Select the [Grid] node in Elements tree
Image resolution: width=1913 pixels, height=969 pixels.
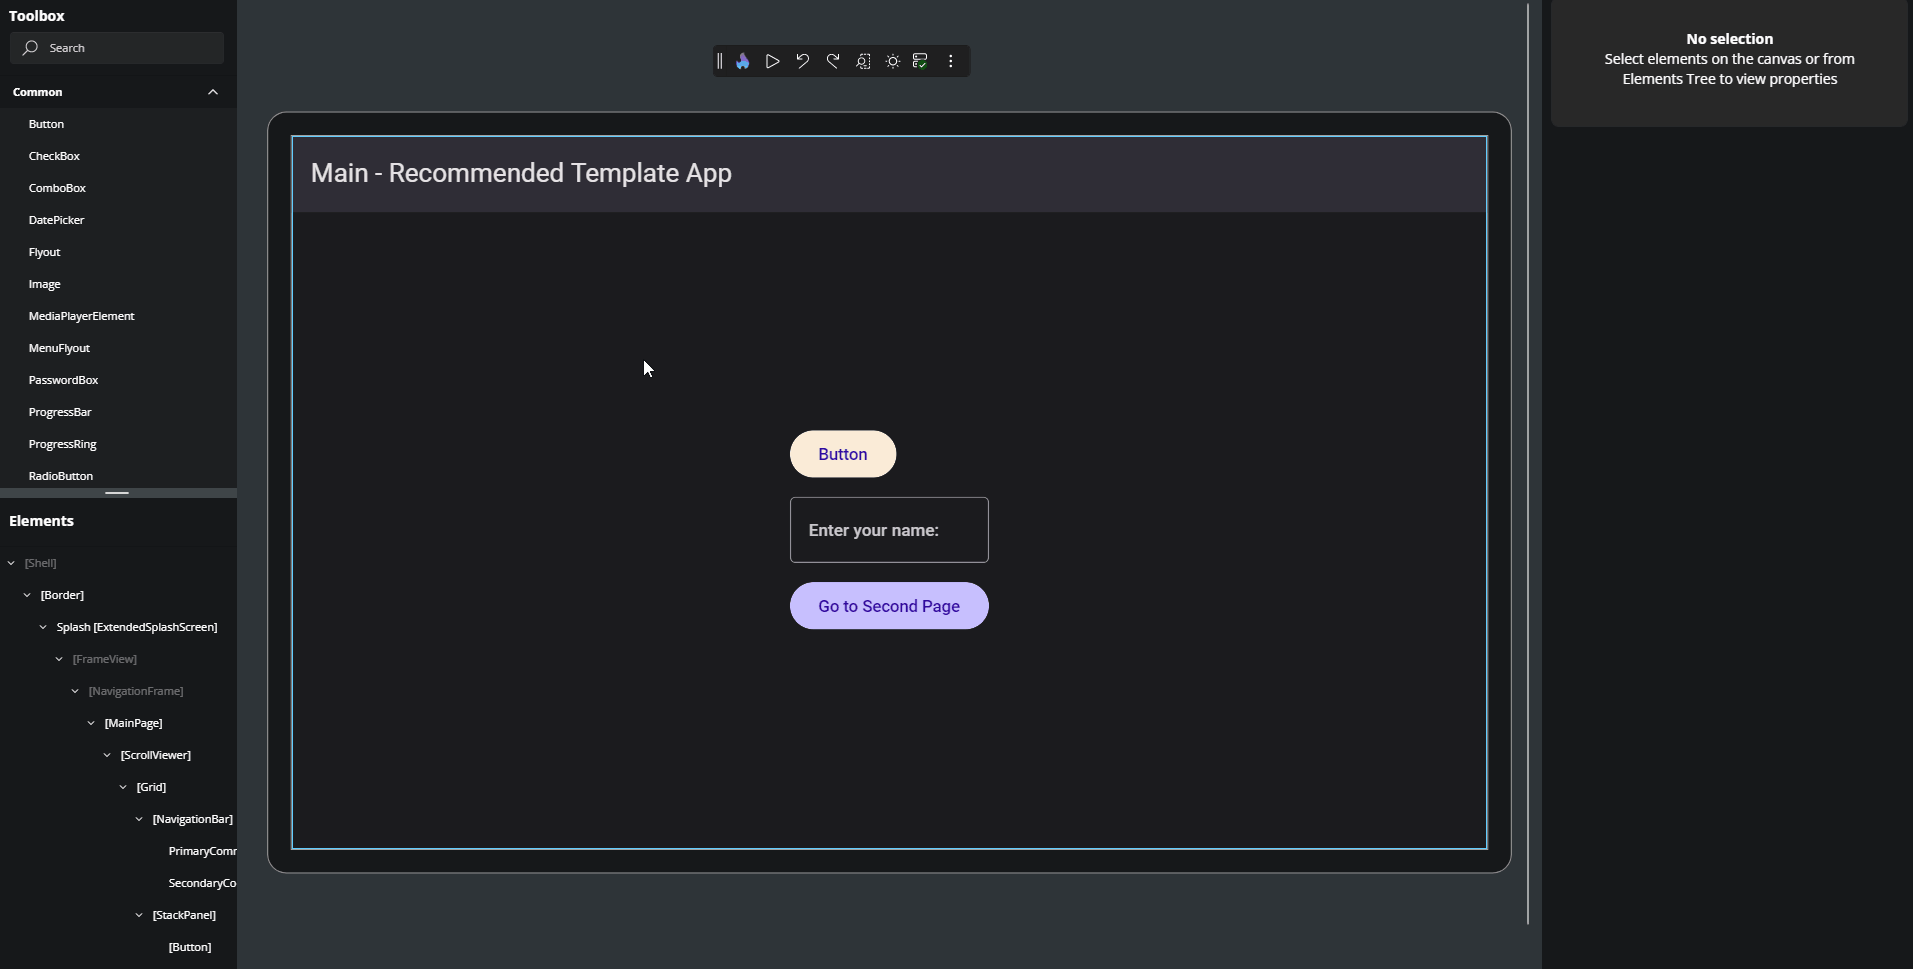(152, 787)
